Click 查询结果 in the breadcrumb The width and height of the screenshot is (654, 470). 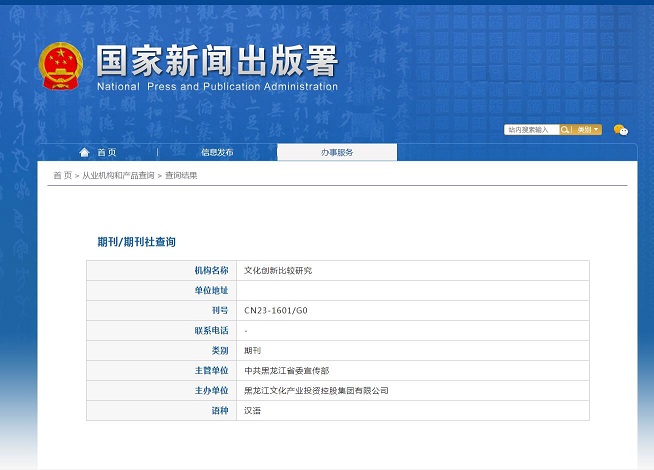coord(181,175)
